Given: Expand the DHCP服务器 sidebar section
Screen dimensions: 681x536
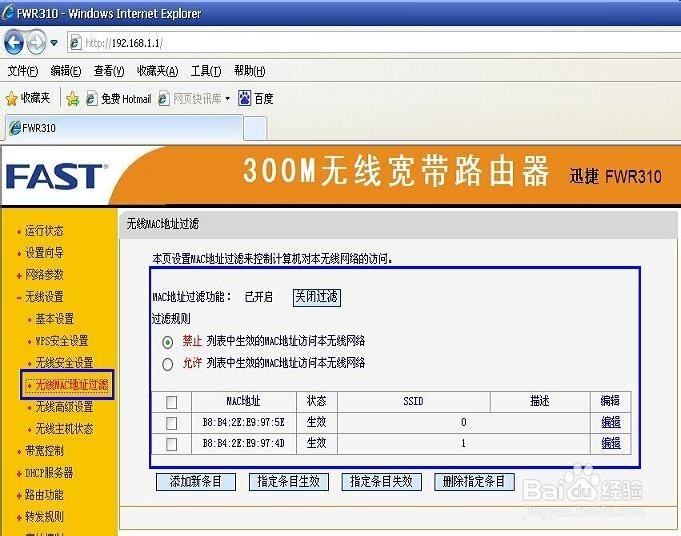Looking at the screenshot, I should tap(49, 473).
